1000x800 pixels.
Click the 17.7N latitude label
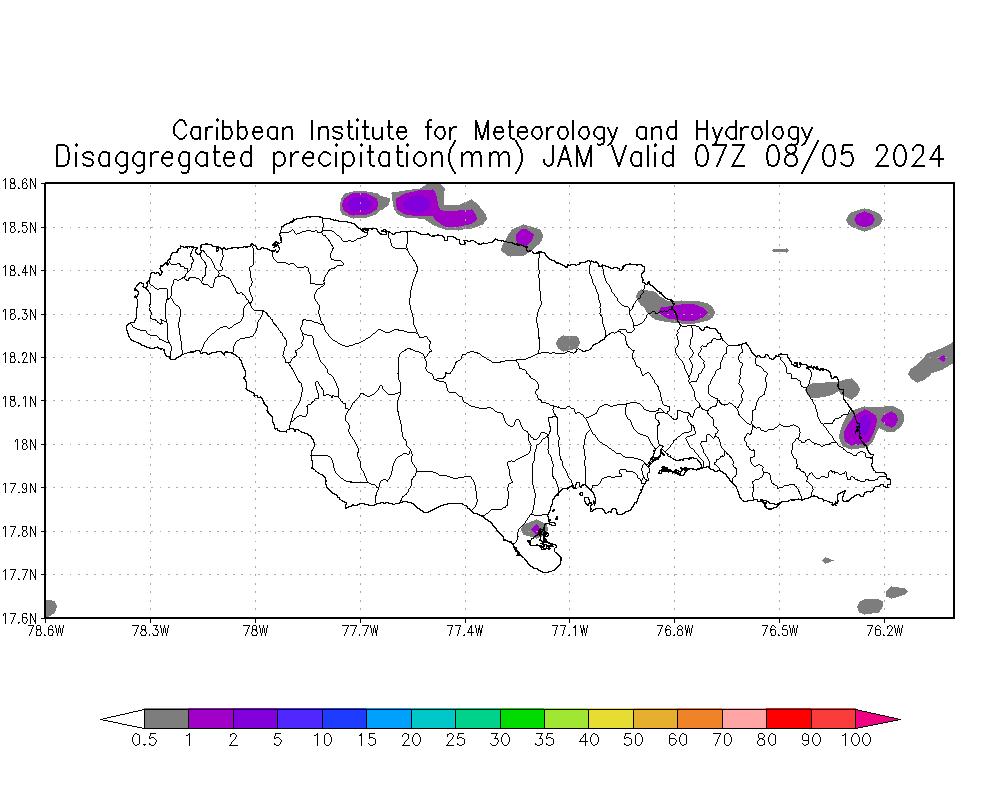point(19,575)
